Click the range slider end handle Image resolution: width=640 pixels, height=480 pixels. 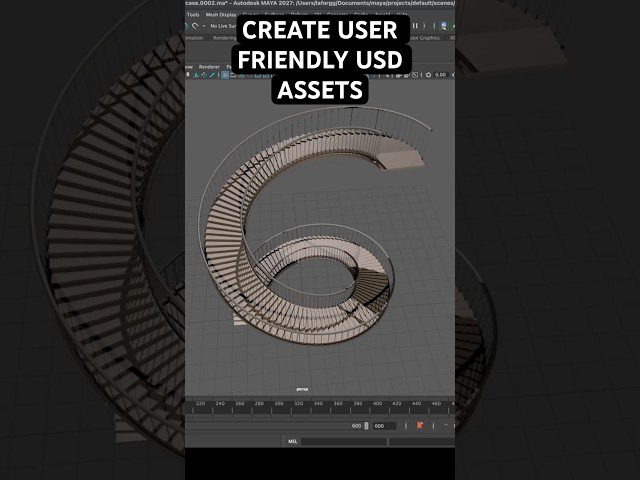click(366, 426)
